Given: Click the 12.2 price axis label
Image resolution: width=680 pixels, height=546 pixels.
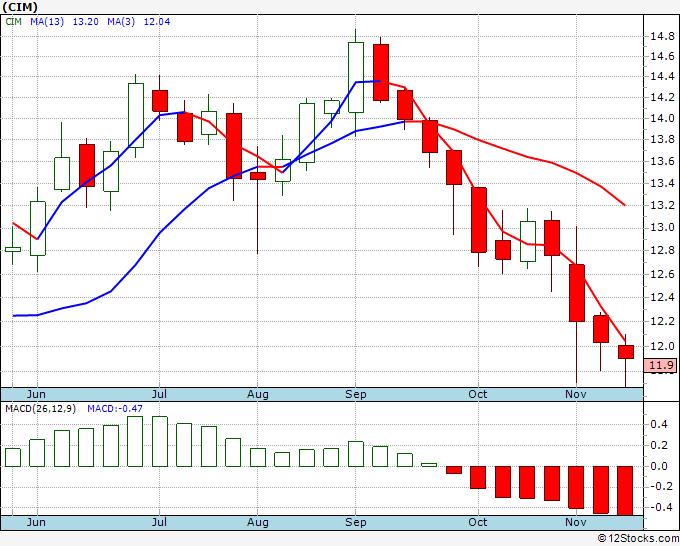Looking at the screenshot, I should click(x=662, y=321).
